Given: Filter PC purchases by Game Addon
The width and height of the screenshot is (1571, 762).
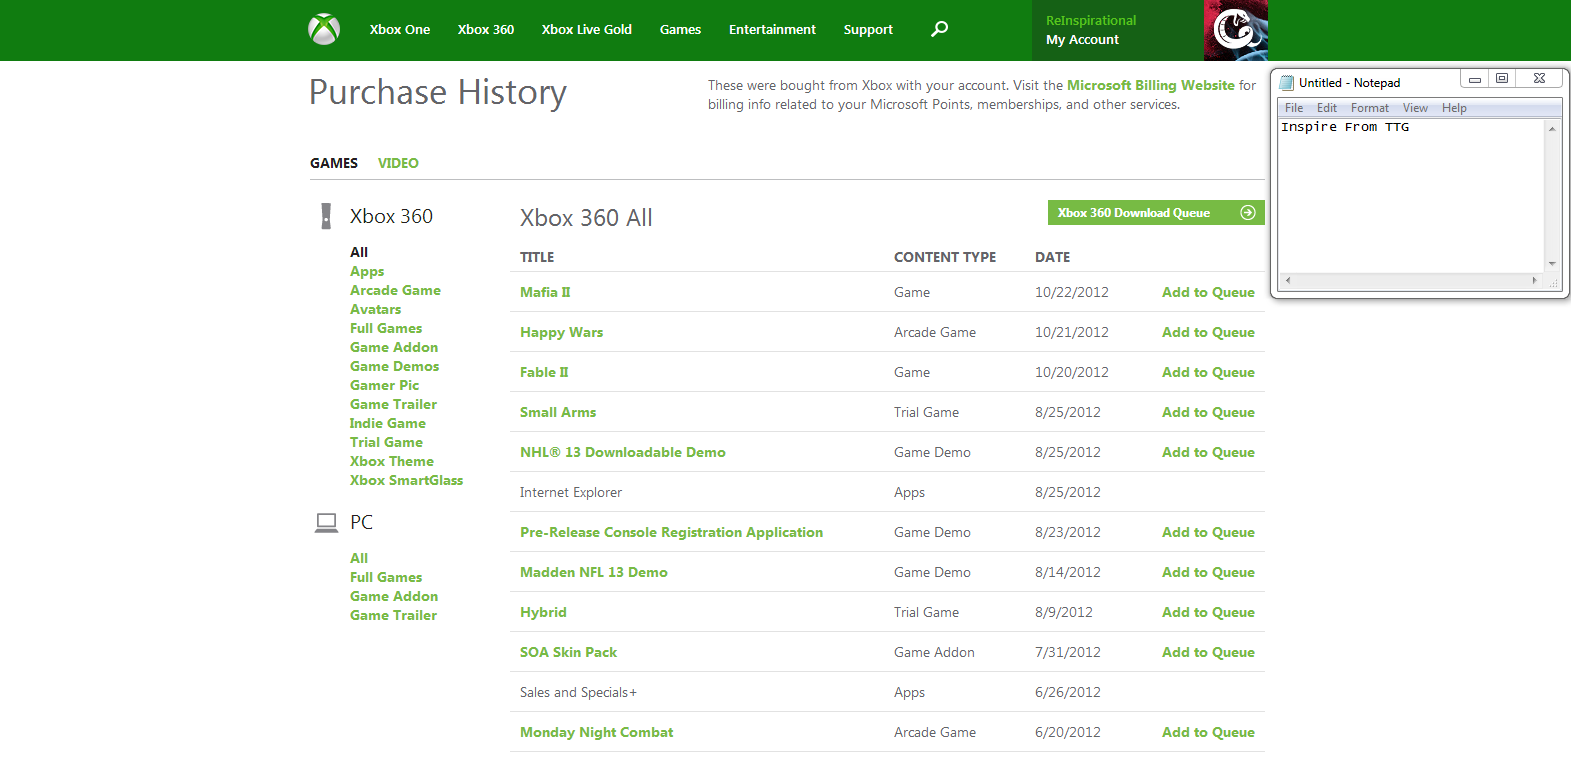Looking at the screenshot, I should (x=394, y=596).
